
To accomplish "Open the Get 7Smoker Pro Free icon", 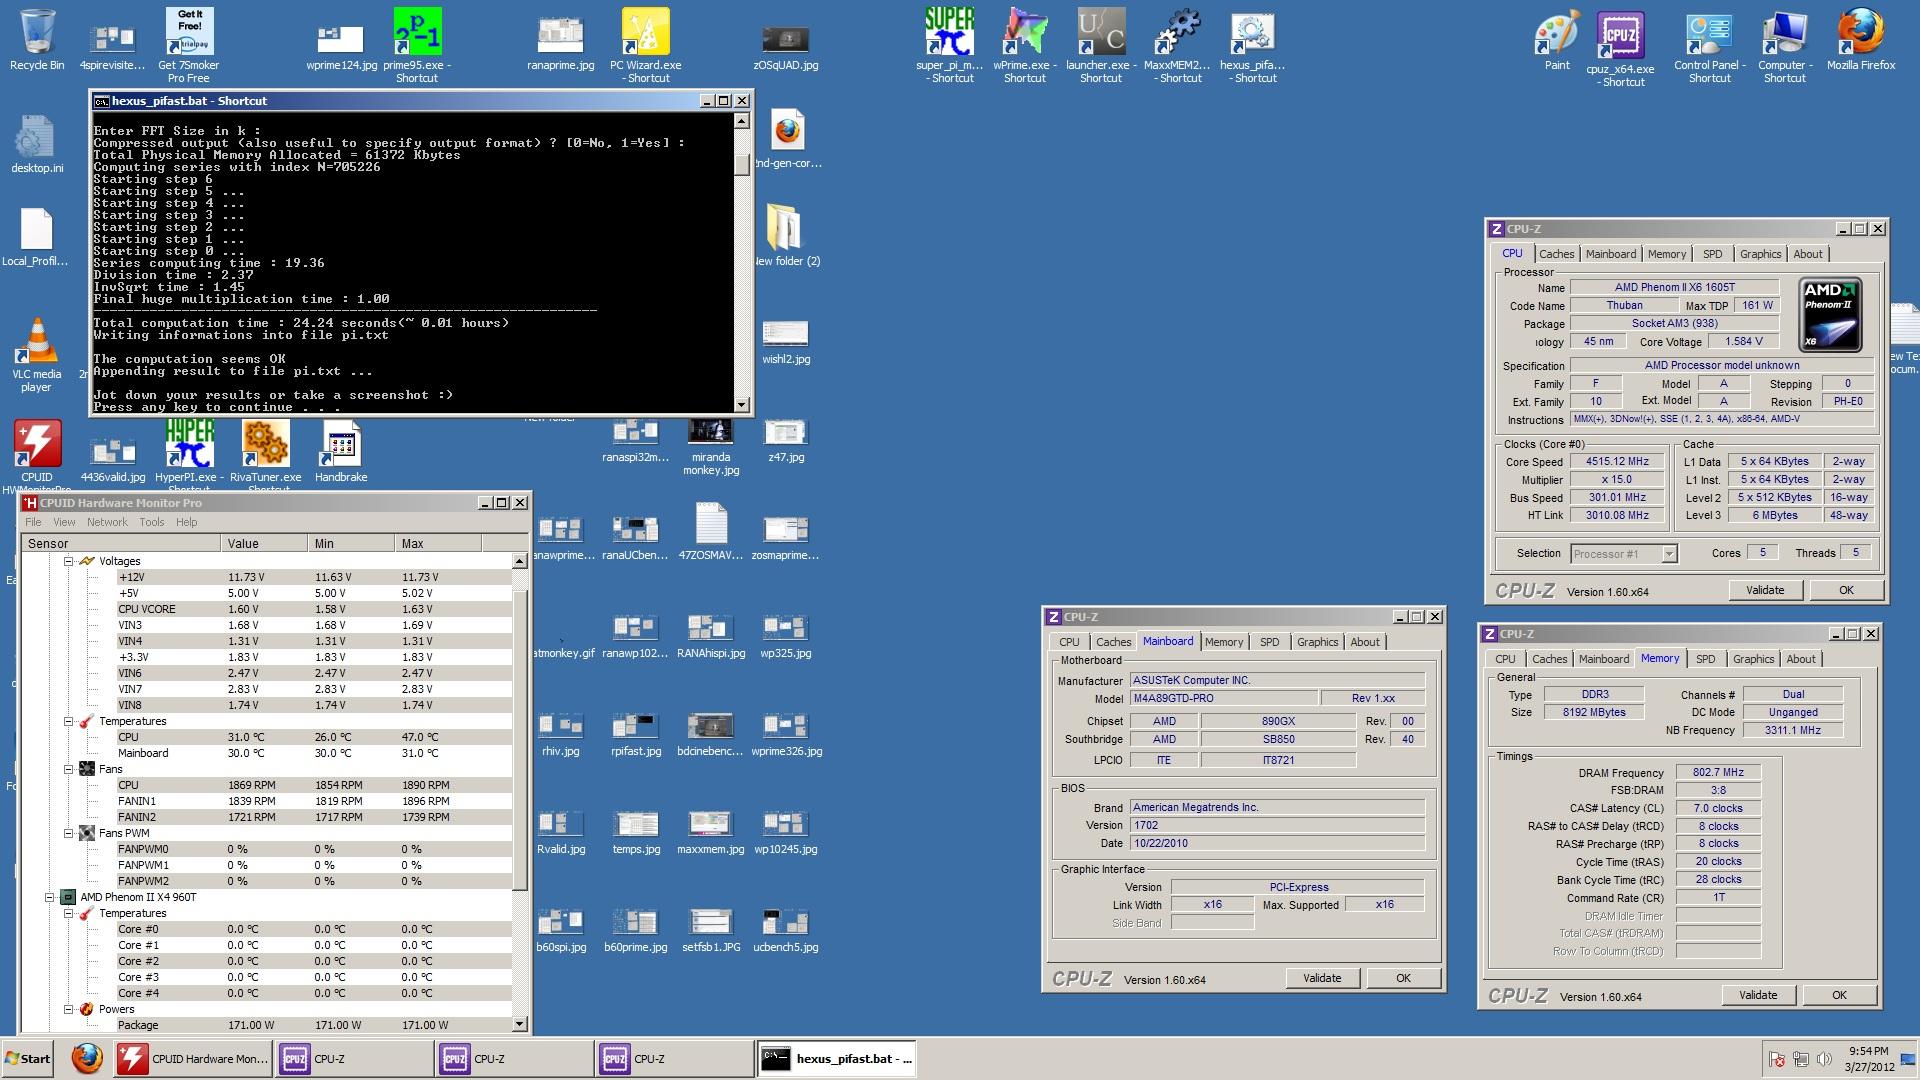I will [x=189, y=46].
